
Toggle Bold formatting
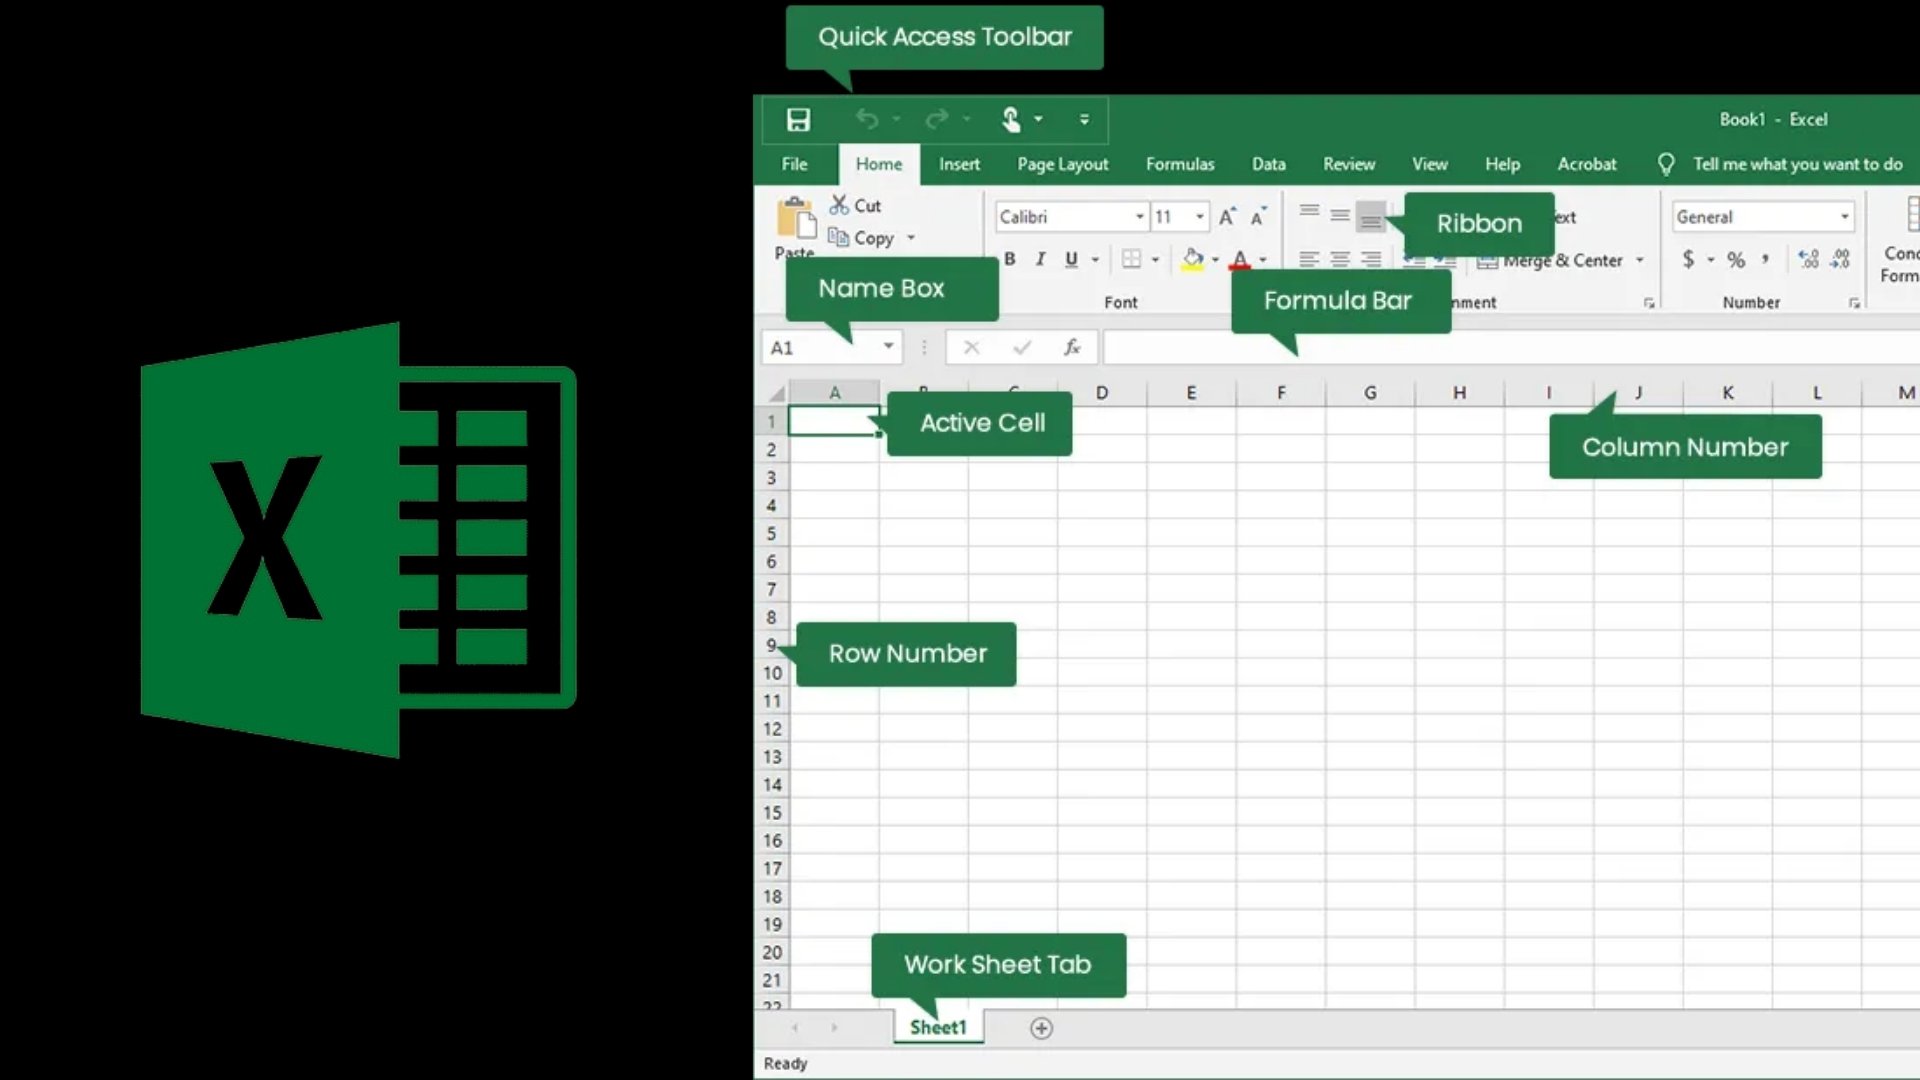[x=1010, y=260]
